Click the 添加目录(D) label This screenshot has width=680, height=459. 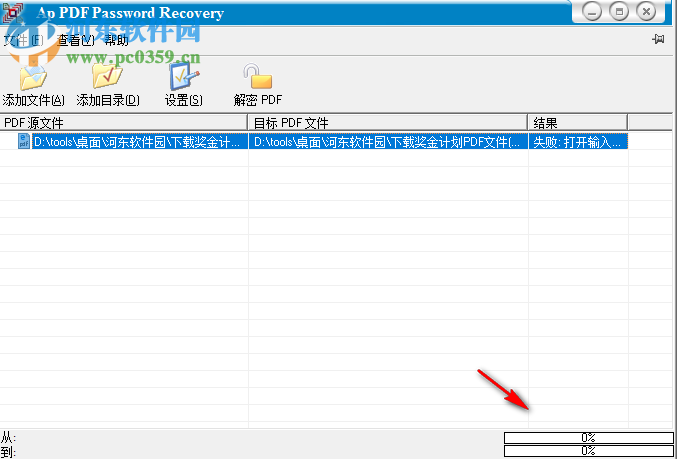(x=108, y=100)
